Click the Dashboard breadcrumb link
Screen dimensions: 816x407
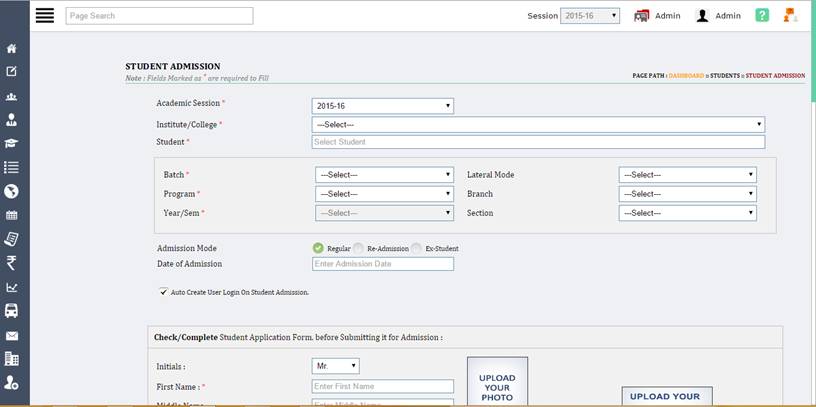click(686, 76)
